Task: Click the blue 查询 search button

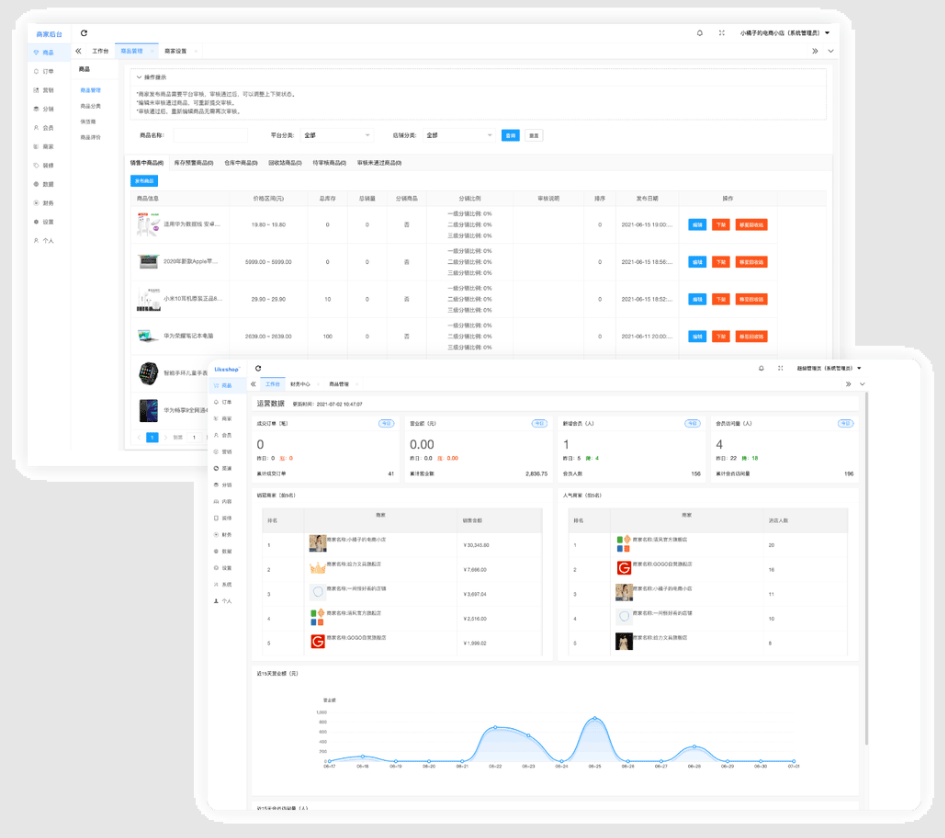Action: click(x=510, y=135)
